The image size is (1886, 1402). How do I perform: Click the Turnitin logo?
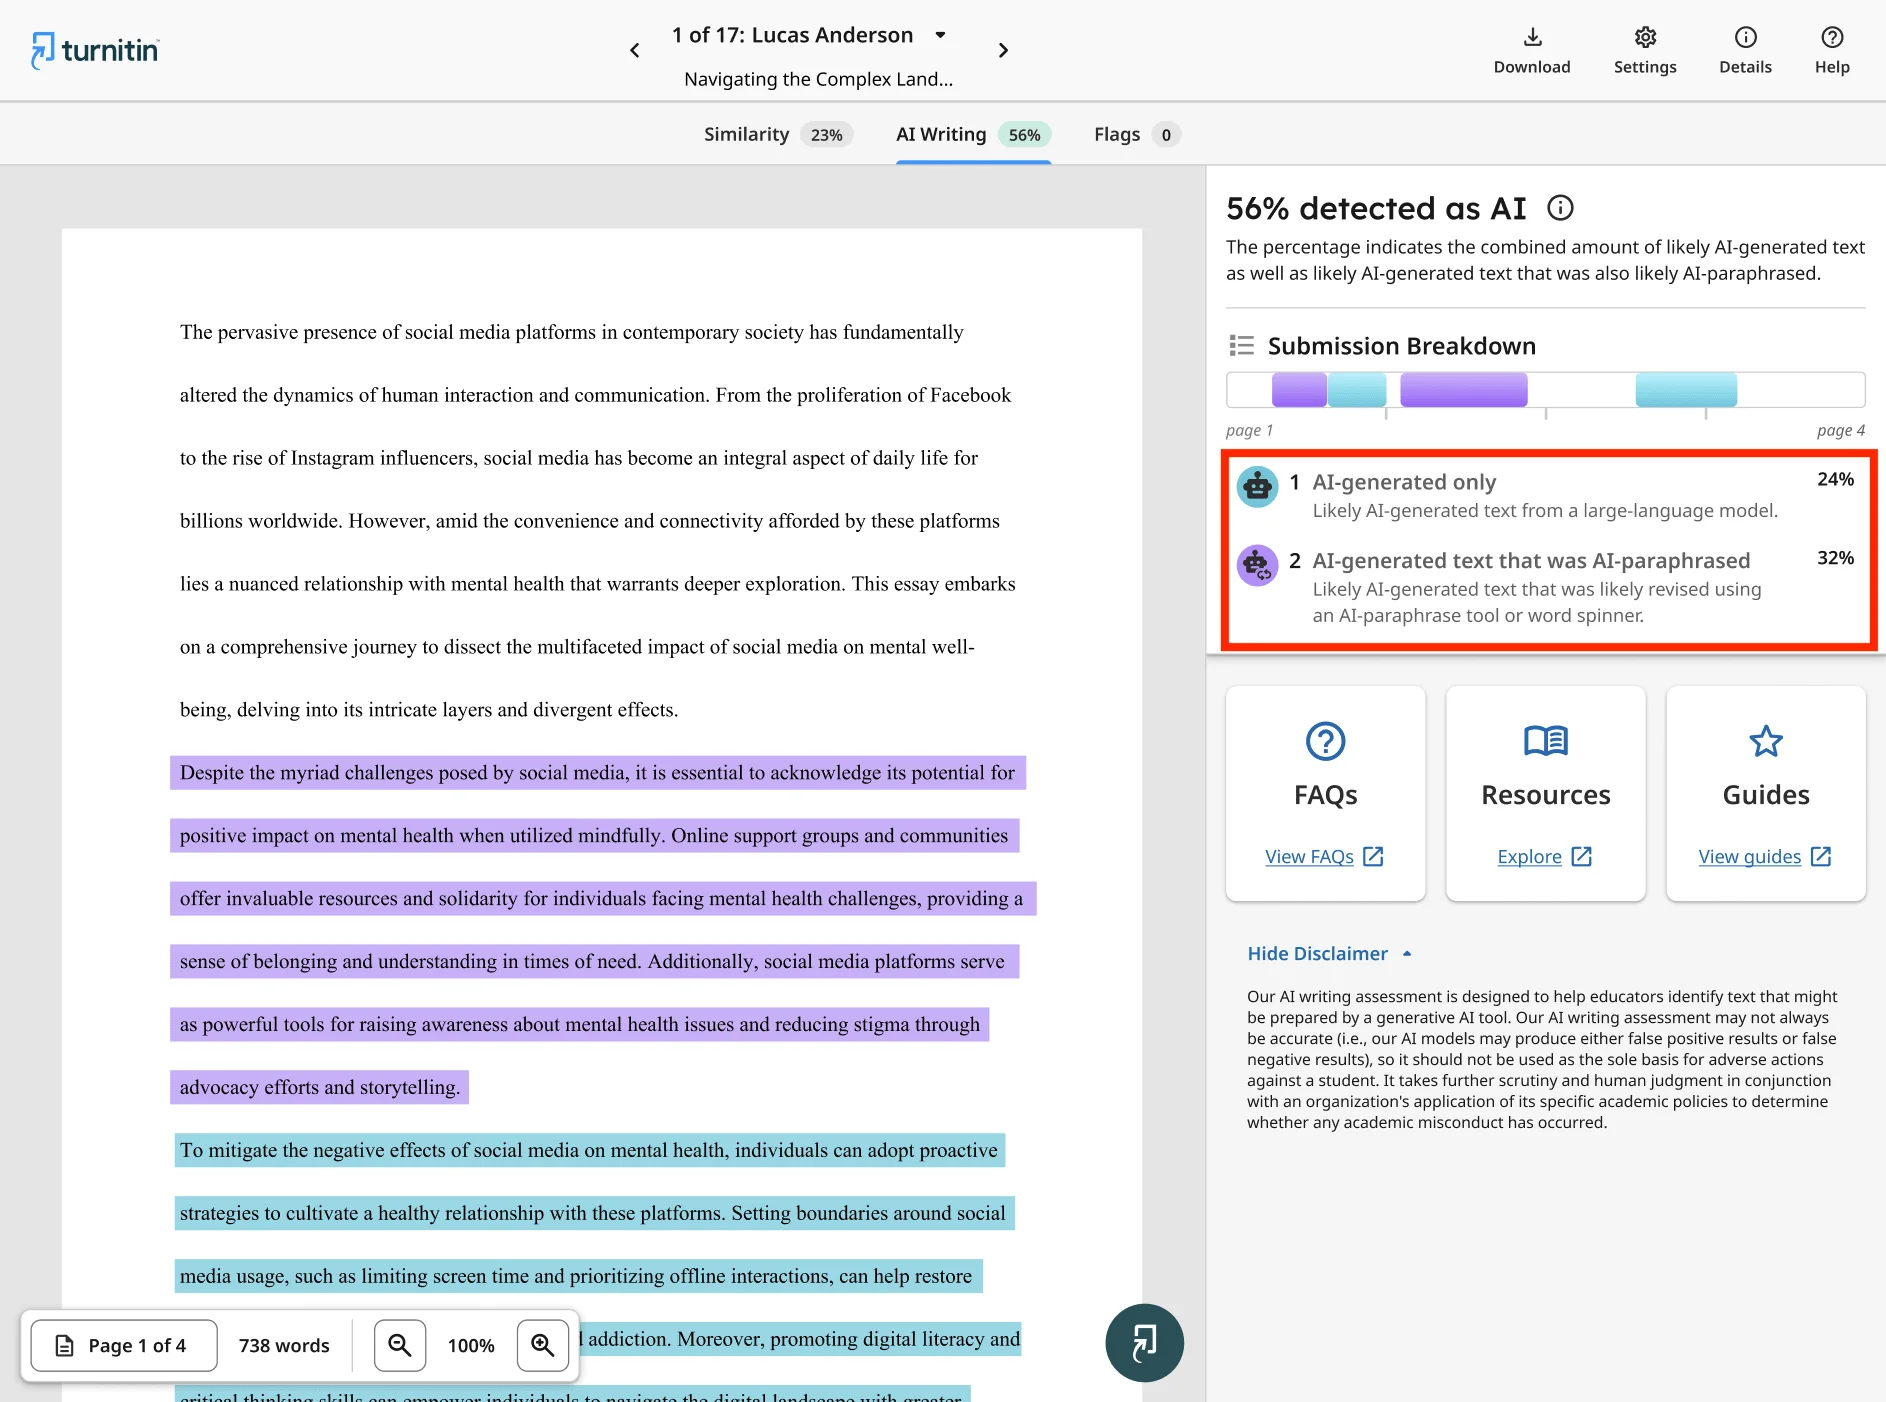[x=95, y=50]
